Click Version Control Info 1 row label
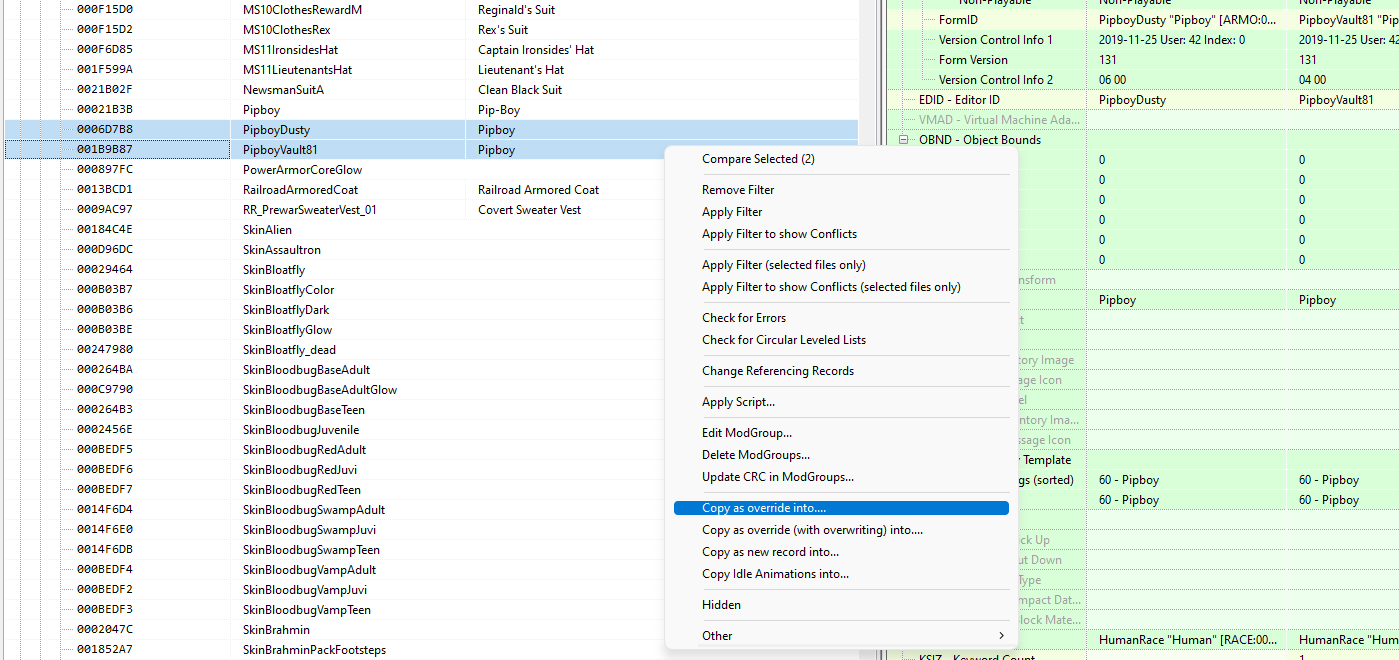The height and width of the screenshot is (660, 1399). pos(996,40)
